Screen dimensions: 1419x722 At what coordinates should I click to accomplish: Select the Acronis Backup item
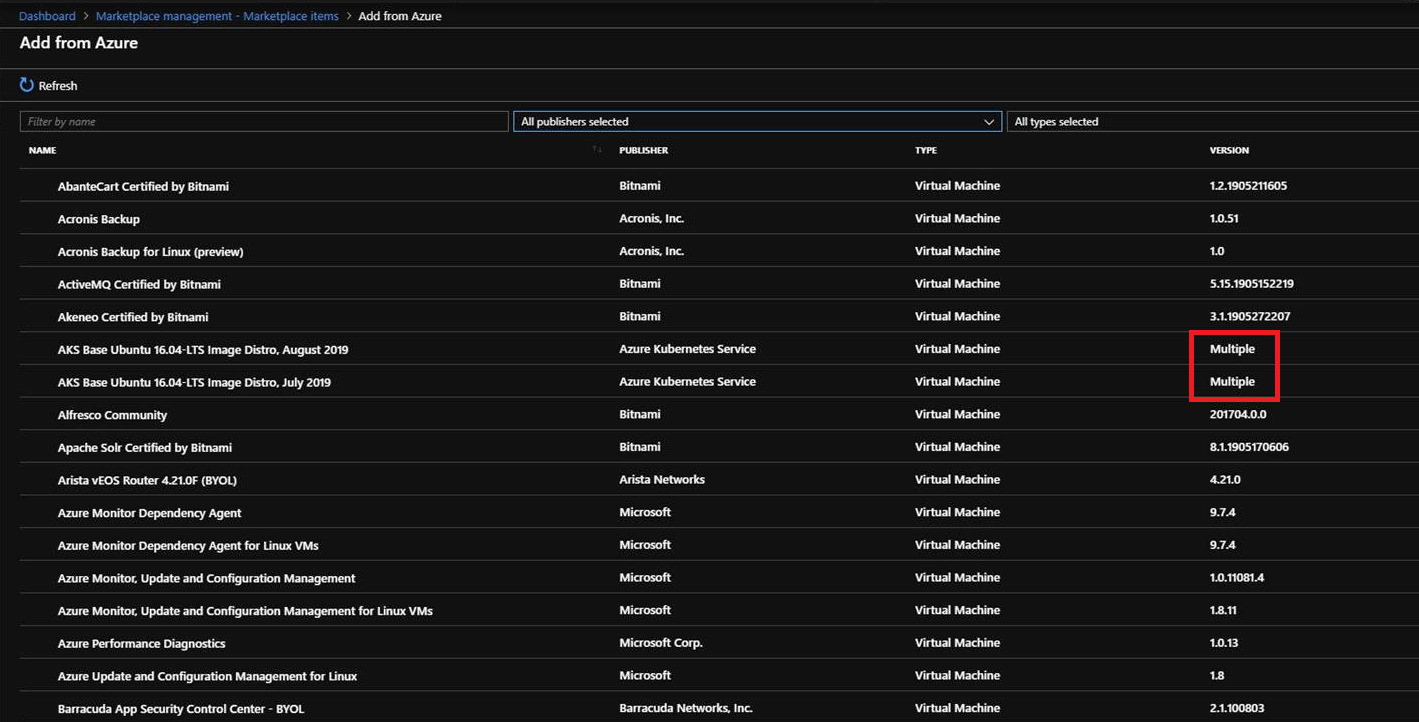(x=98, y=218)
